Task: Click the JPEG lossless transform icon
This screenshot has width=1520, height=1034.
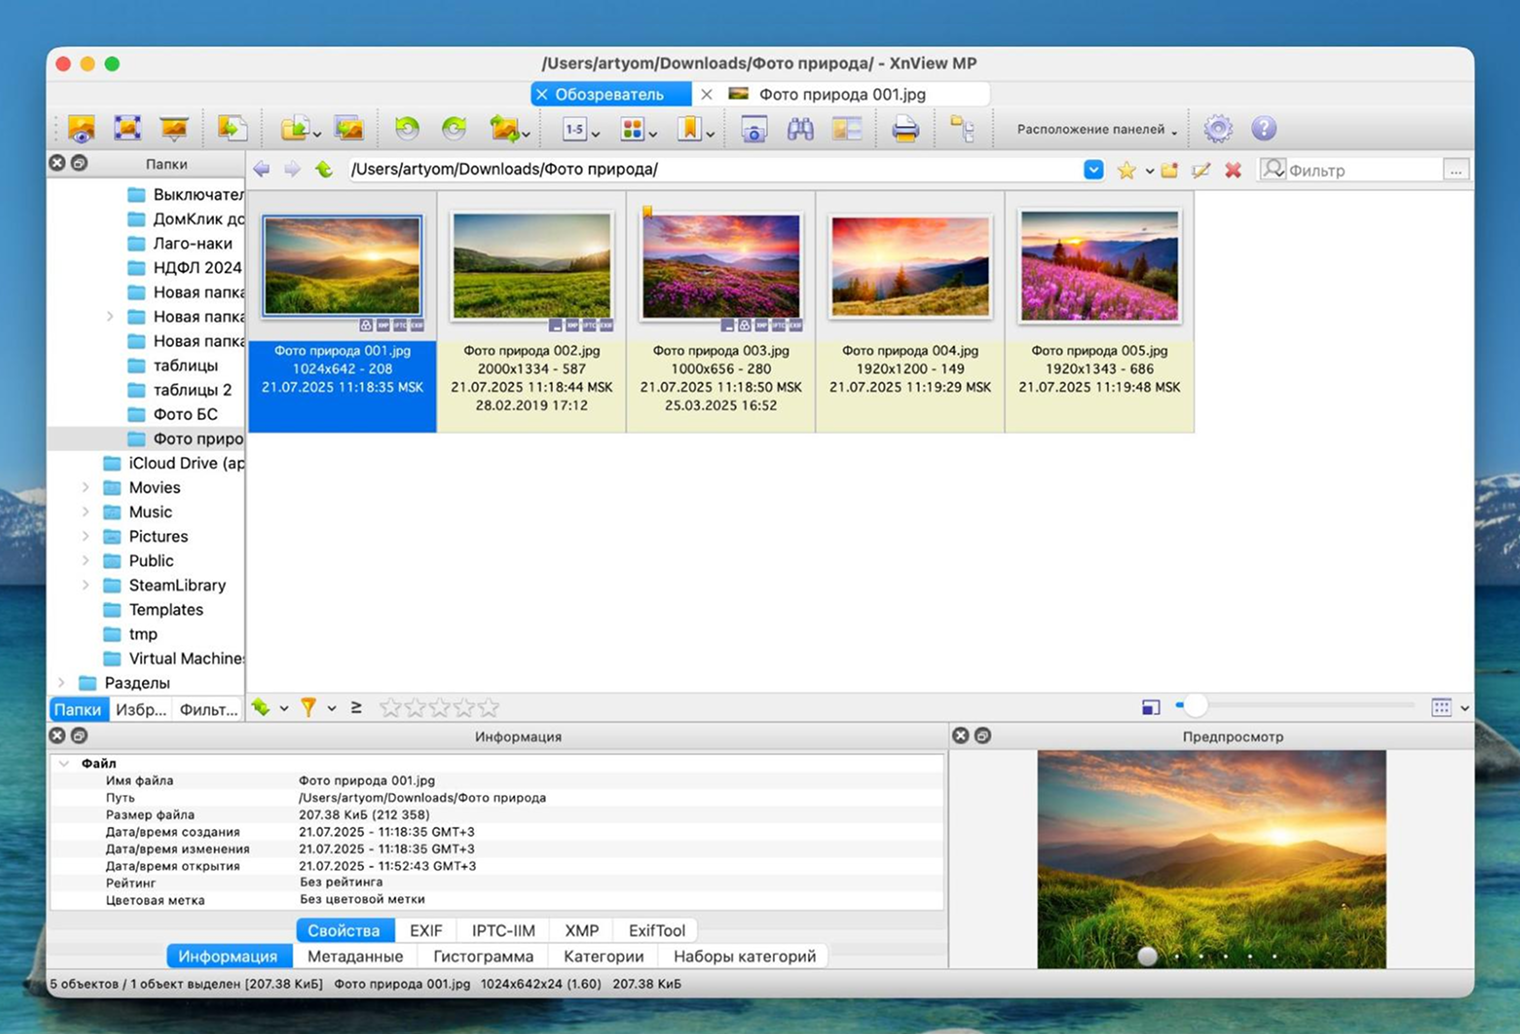Action: pyautogui.click(x=505, y=128)
